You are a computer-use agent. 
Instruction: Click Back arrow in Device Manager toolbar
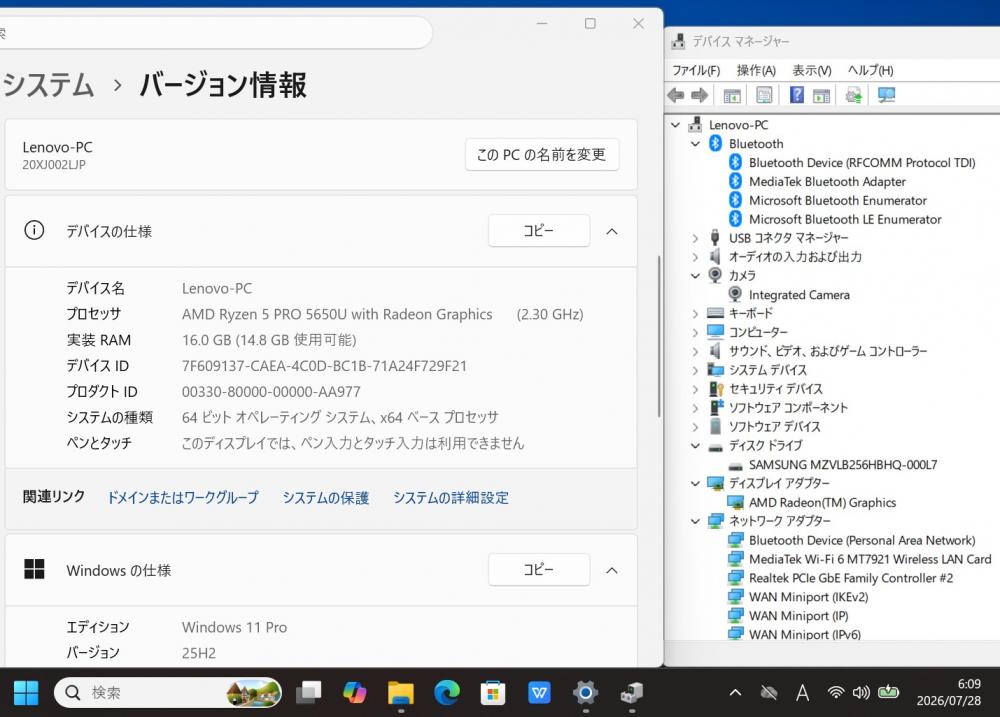point(675,96)
